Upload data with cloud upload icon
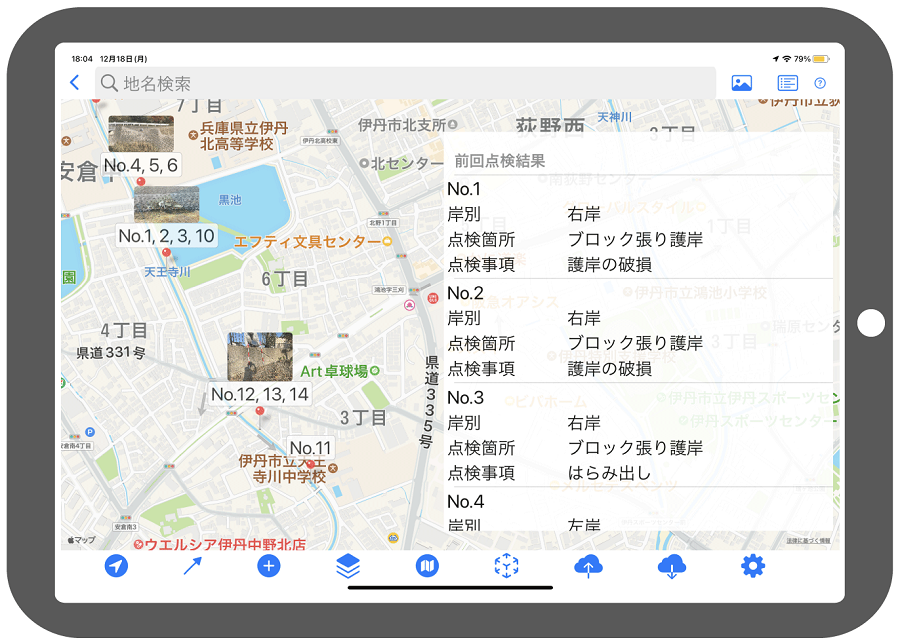This screenshot has width=900, height=644. (x=588, y=567)
